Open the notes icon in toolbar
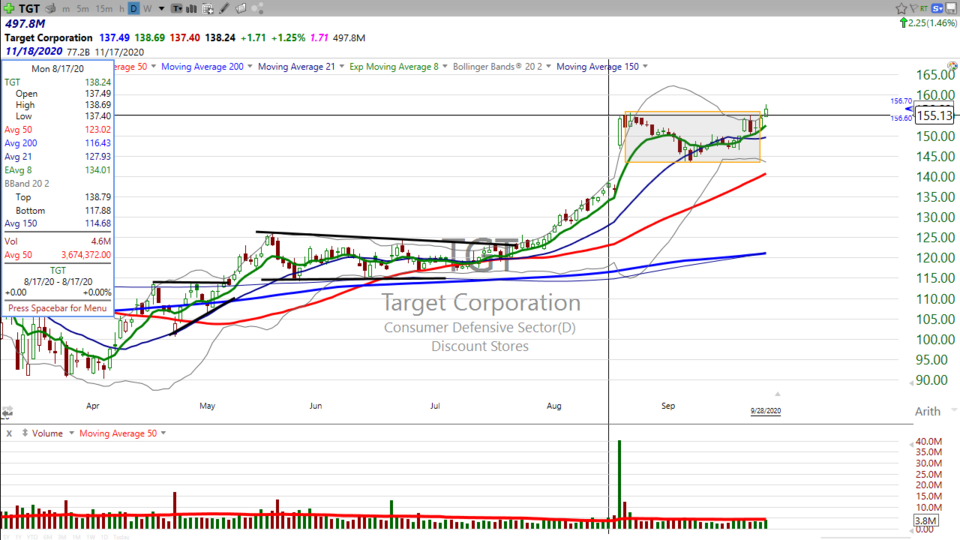The width and height of the screenshot is (960, 540). pos(241,9)
